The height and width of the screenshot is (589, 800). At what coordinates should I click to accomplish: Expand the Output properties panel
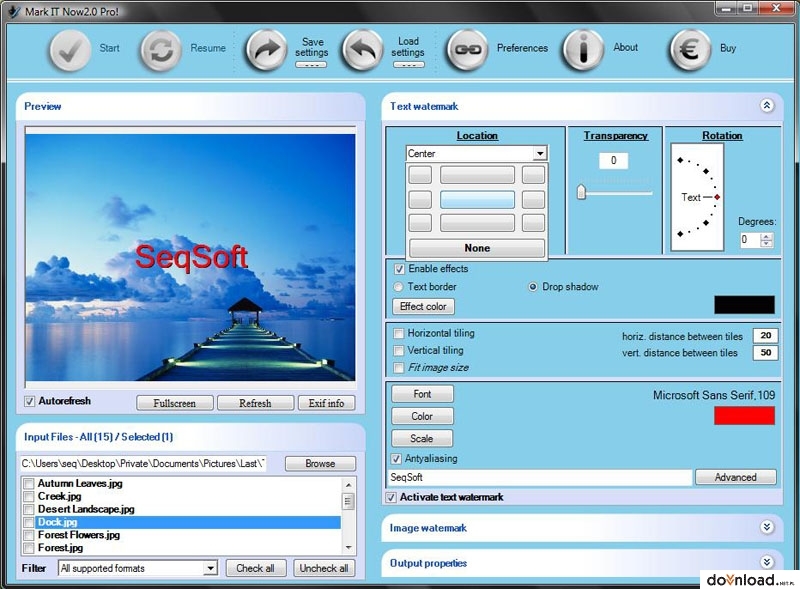coord(766,562)
